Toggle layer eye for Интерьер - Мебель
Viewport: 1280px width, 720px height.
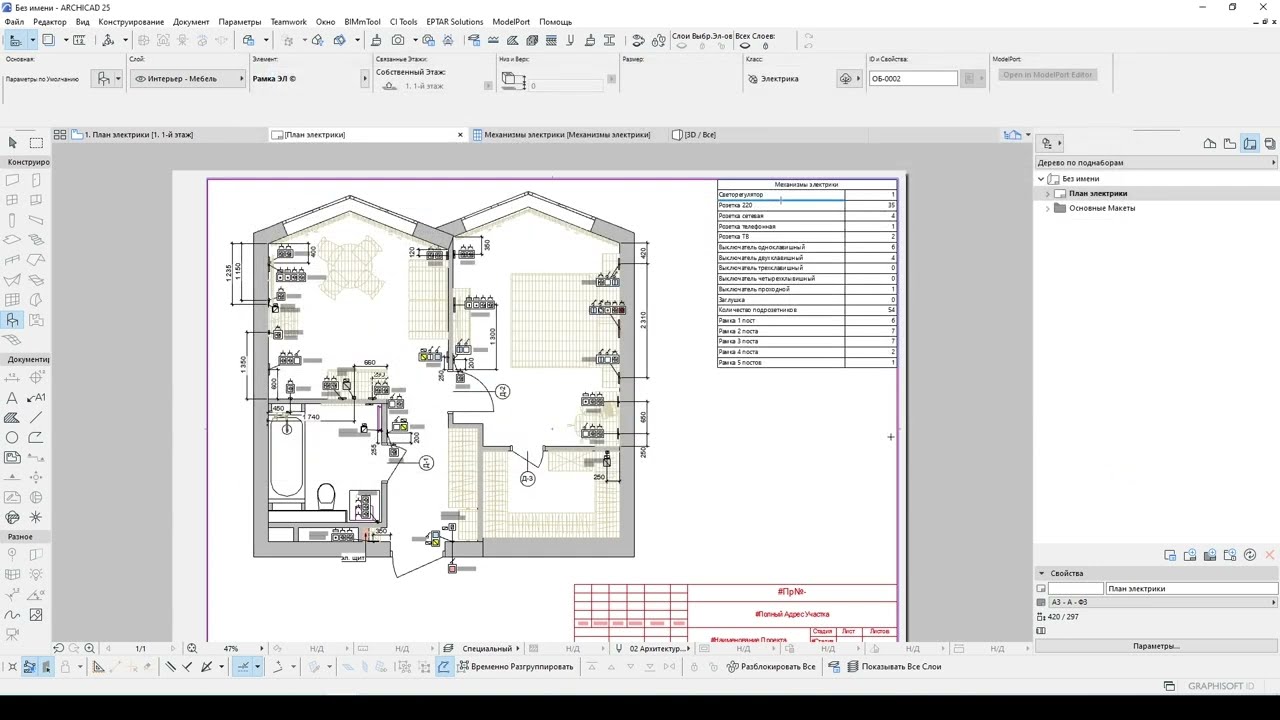(140, 79)
